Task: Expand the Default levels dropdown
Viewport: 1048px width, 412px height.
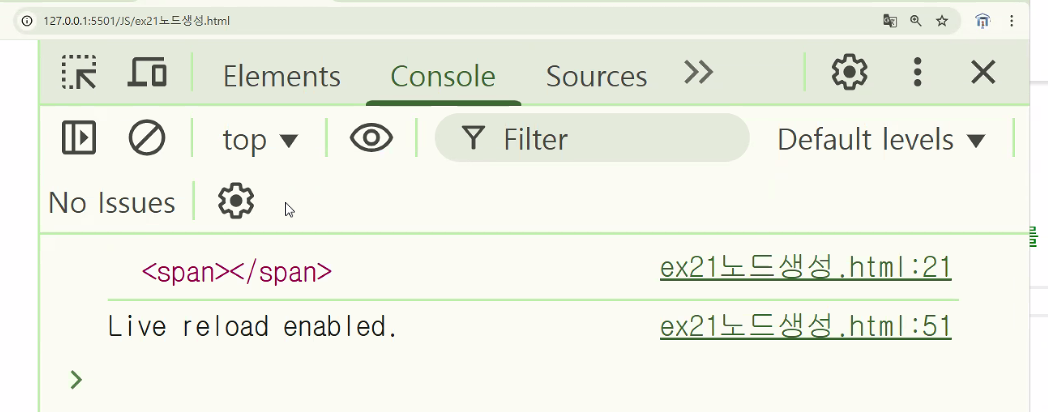Action: 881,140
